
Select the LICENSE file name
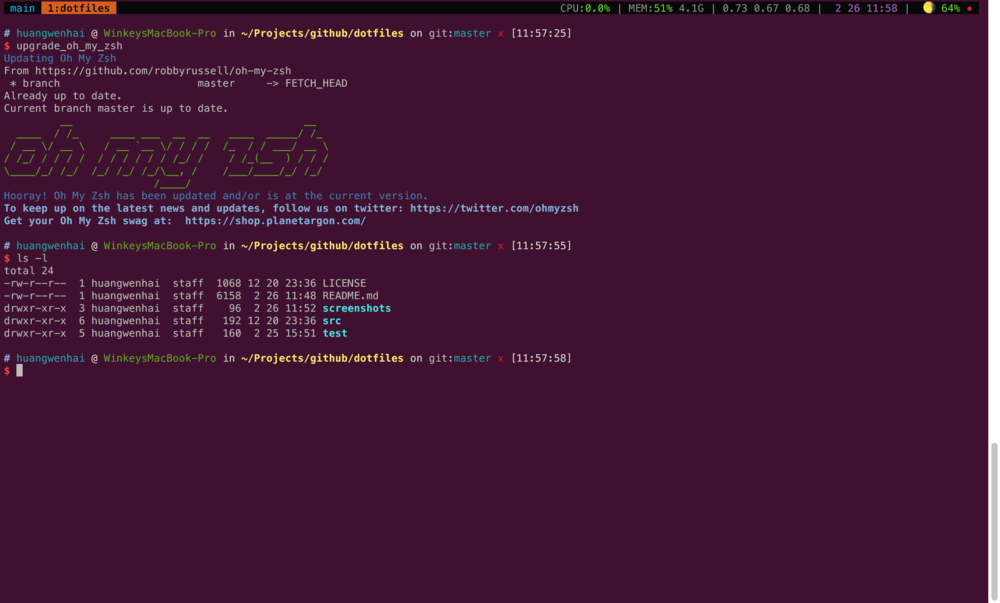[x=344, y=283]
